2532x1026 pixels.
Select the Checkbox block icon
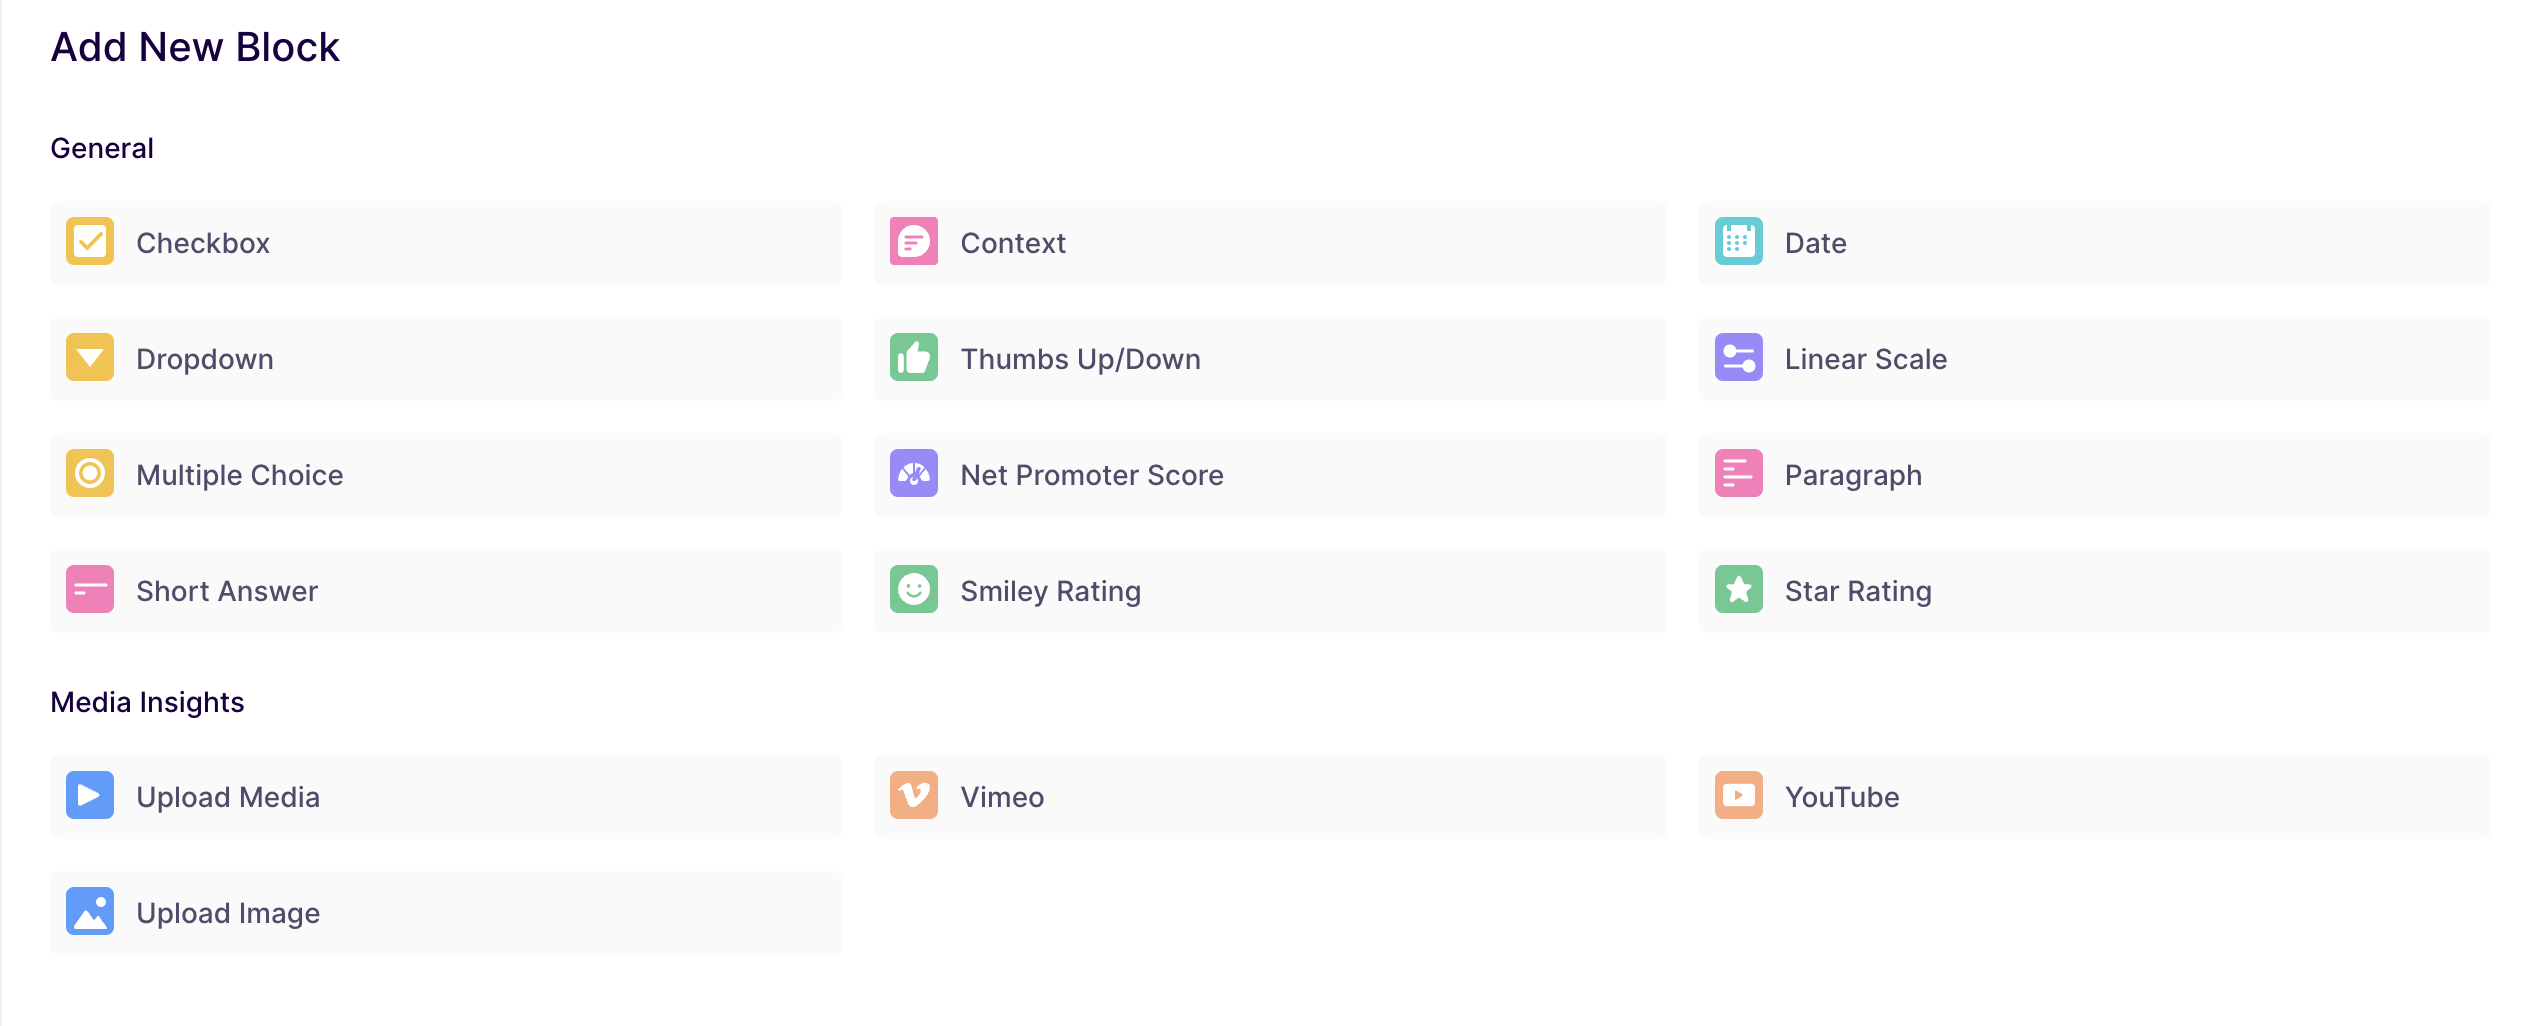pyautogui.click(x=89, y=242)
